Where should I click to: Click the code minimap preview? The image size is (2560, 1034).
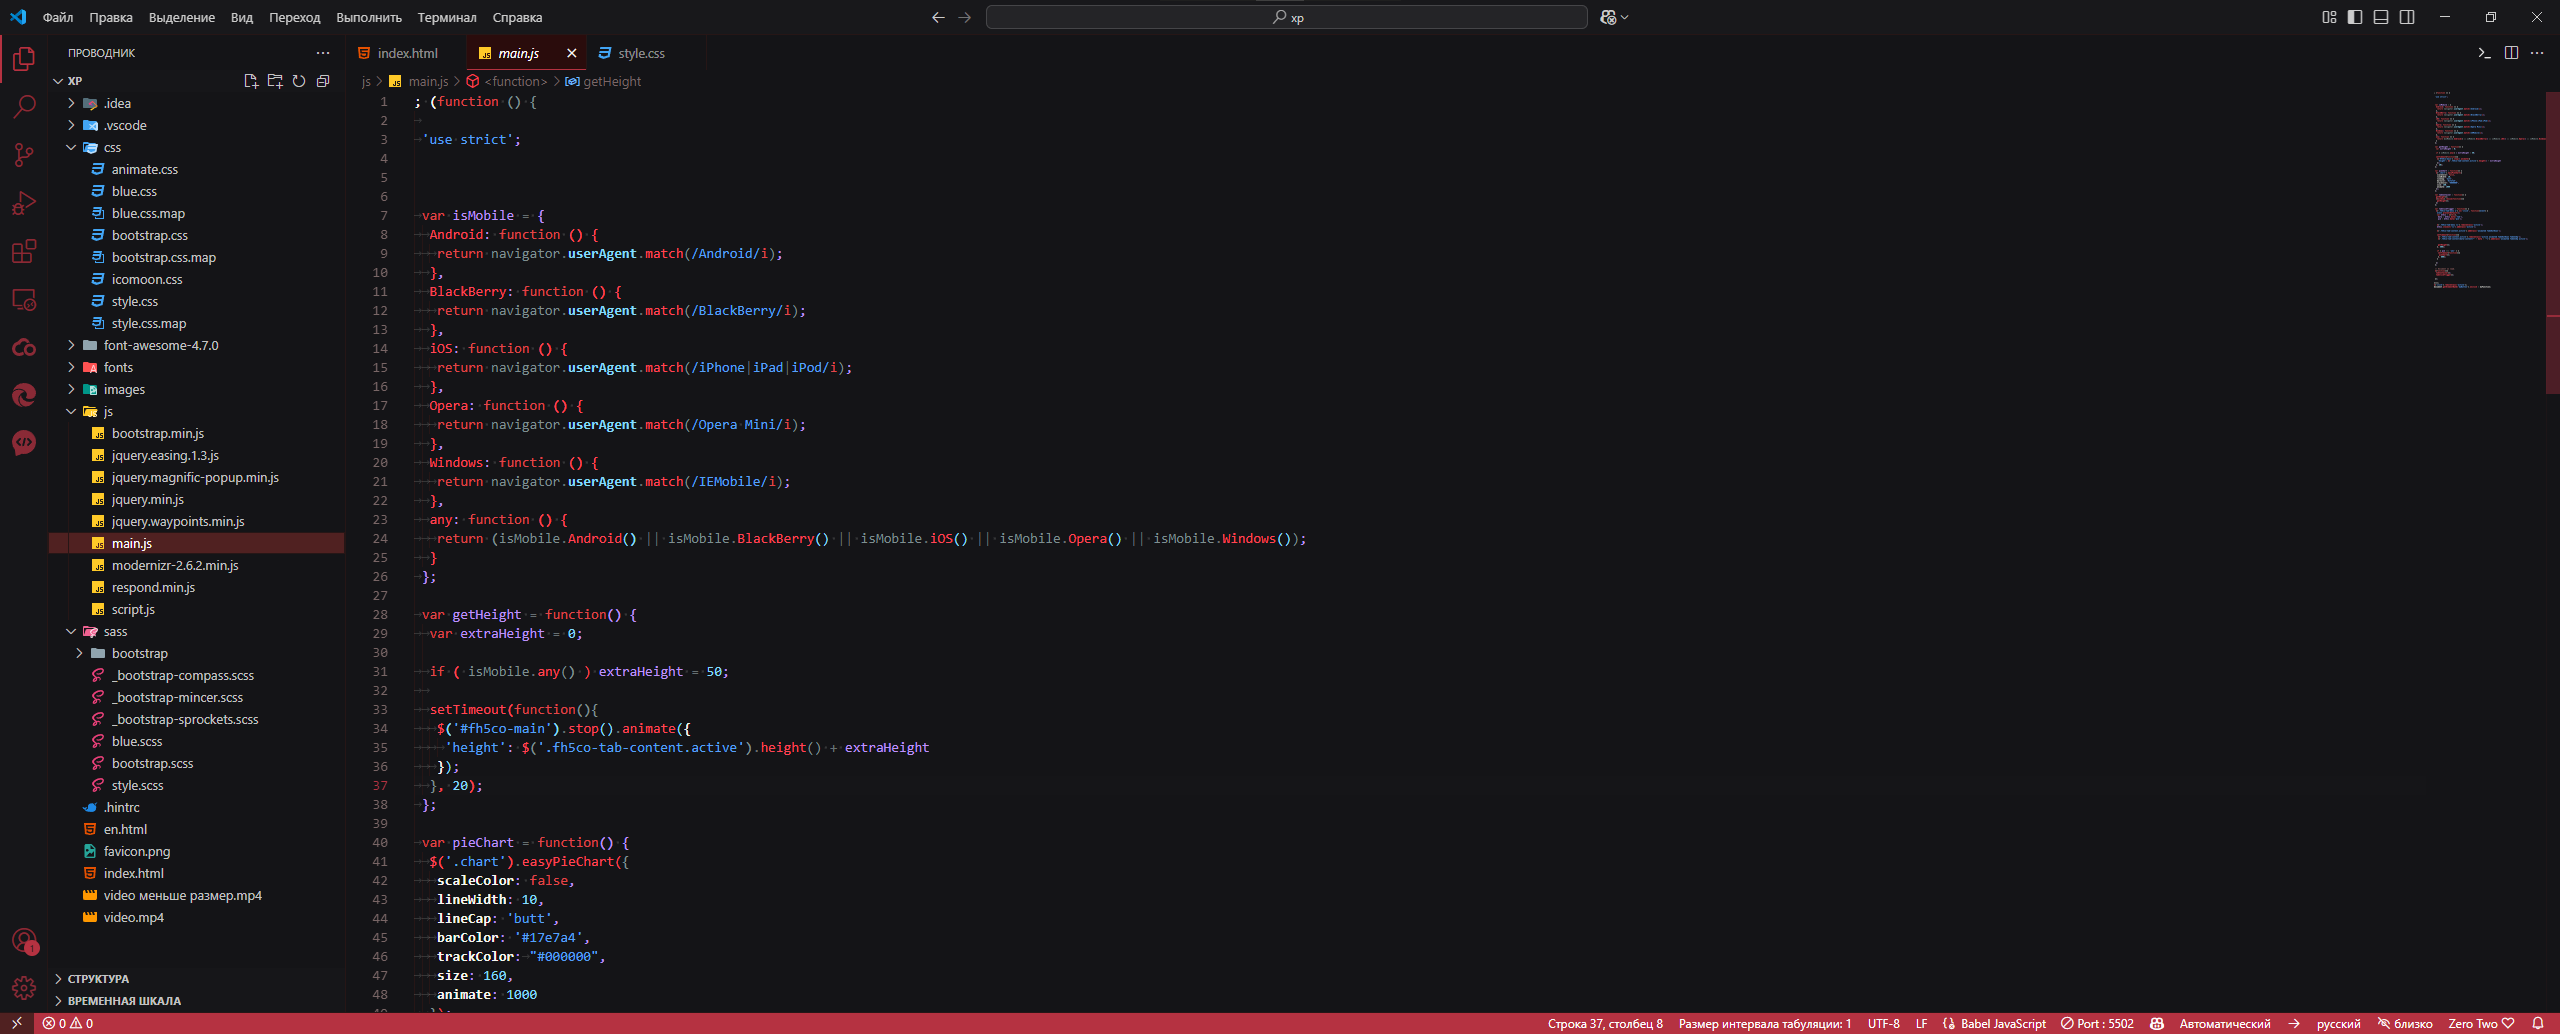pos(2489,190)
